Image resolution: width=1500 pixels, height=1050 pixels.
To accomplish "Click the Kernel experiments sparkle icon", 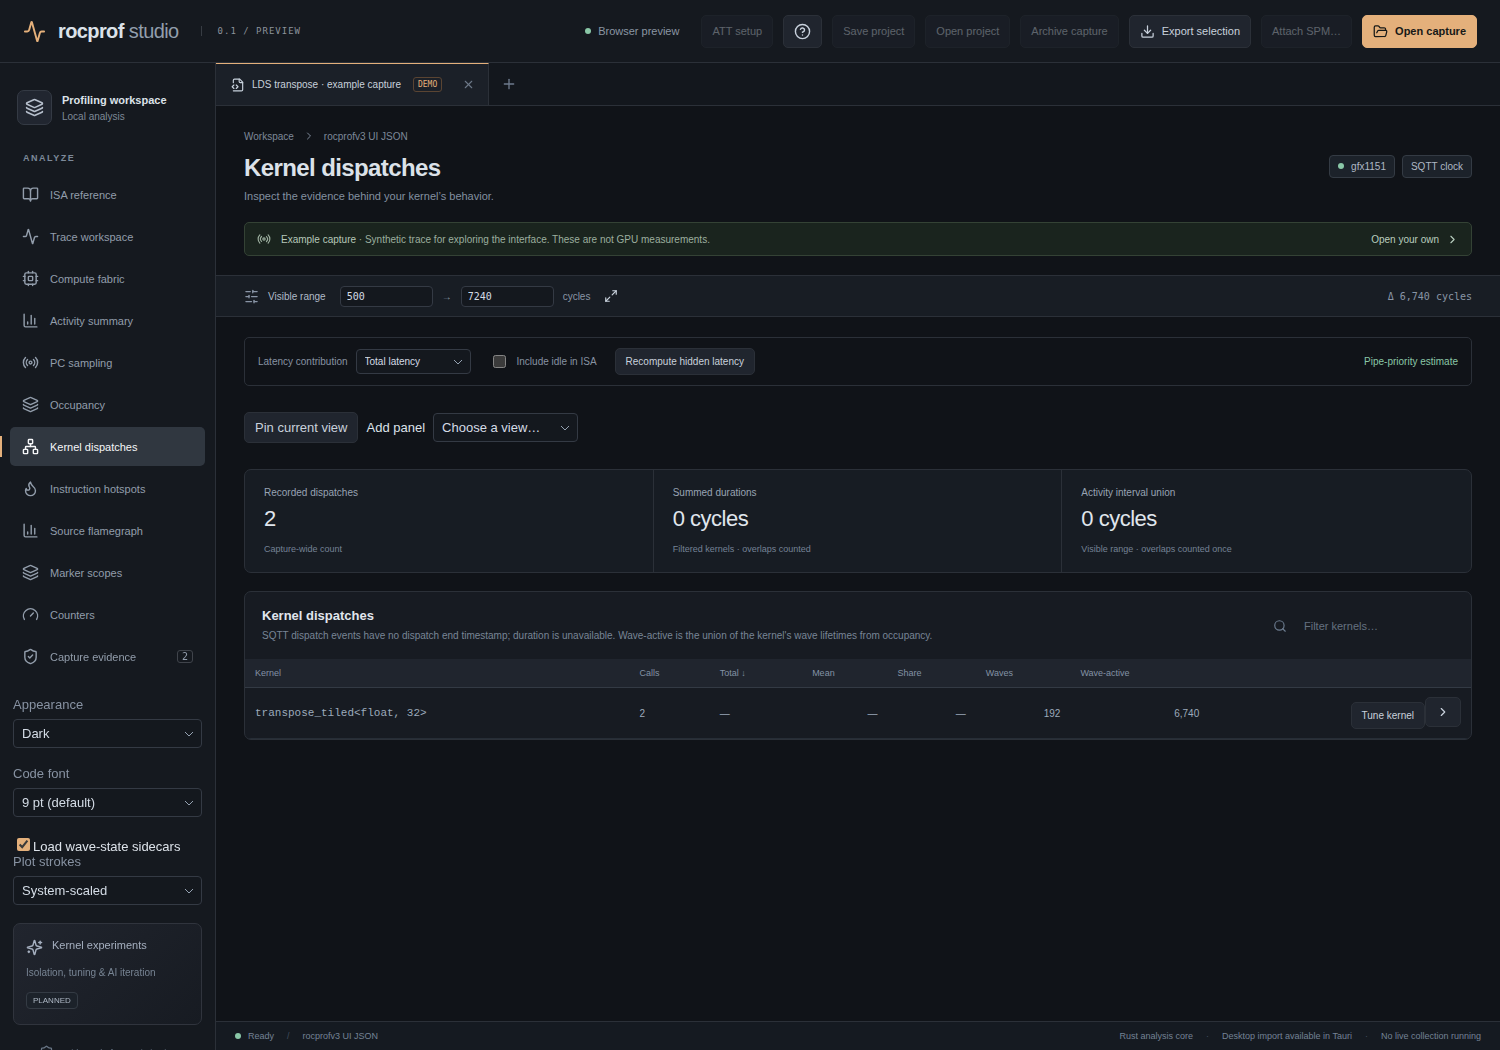I will coord(35,946).
